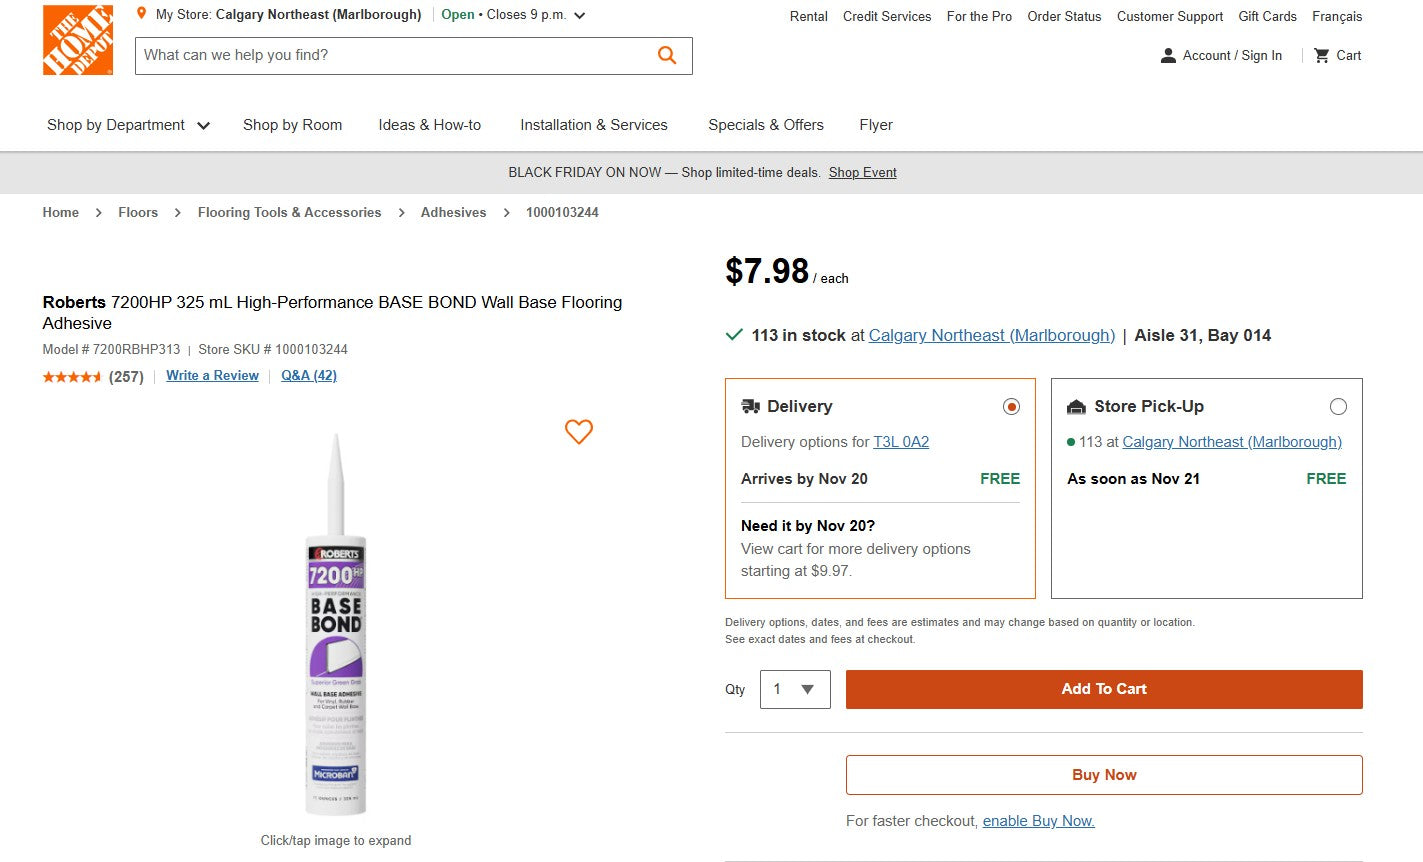
Task: Click the location pin beside My Store
Action: click(140, 14)
